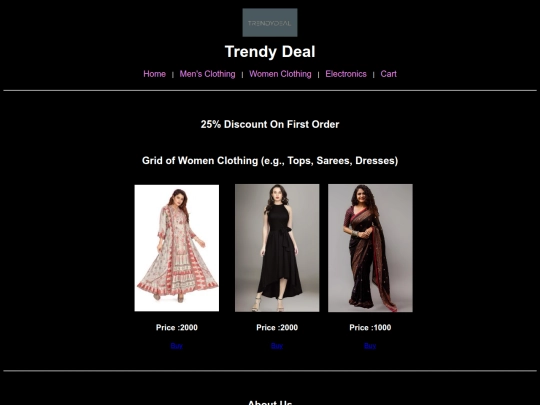This screenshot has width=540, height=405.
Task: Select the black saree image
Action: pyautogui.click(x=370, y=248)
